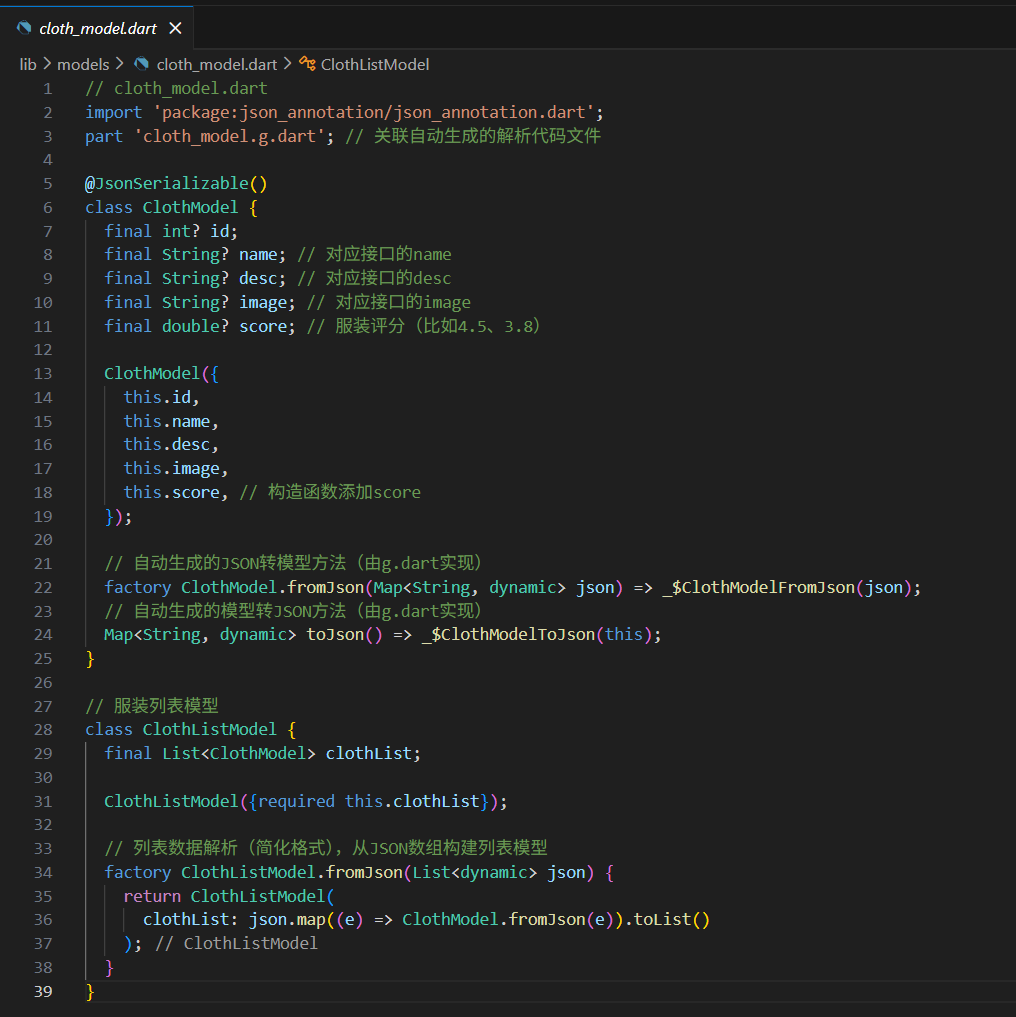The width and height of the screenshot is (1016, 1017).
Task: Click class ClothListModel declaration on line 28
Action: [210, 730]
